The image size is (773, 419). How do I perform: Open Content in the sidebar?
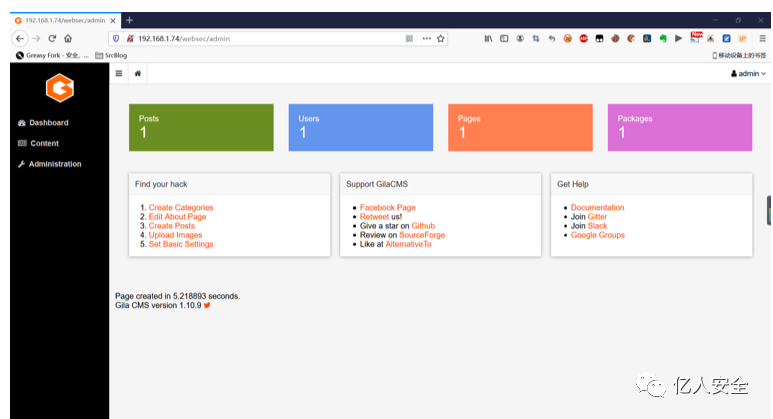point(38,143)
